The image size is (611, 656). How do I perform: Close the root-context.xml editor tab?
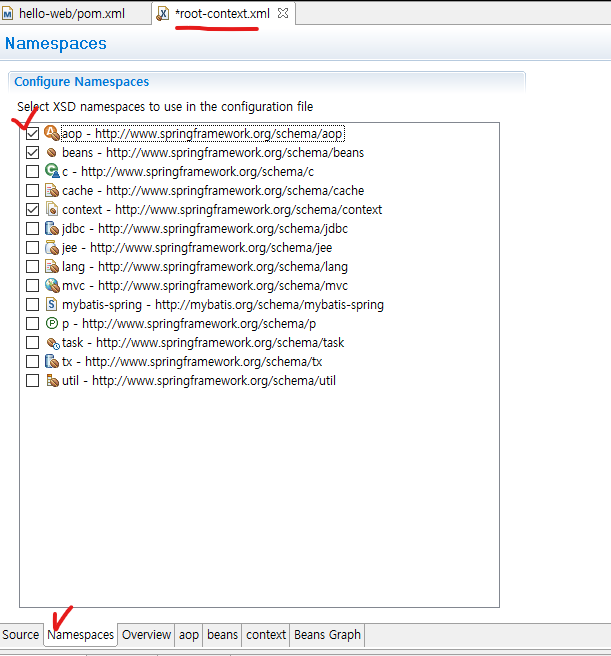coord(283,13)
